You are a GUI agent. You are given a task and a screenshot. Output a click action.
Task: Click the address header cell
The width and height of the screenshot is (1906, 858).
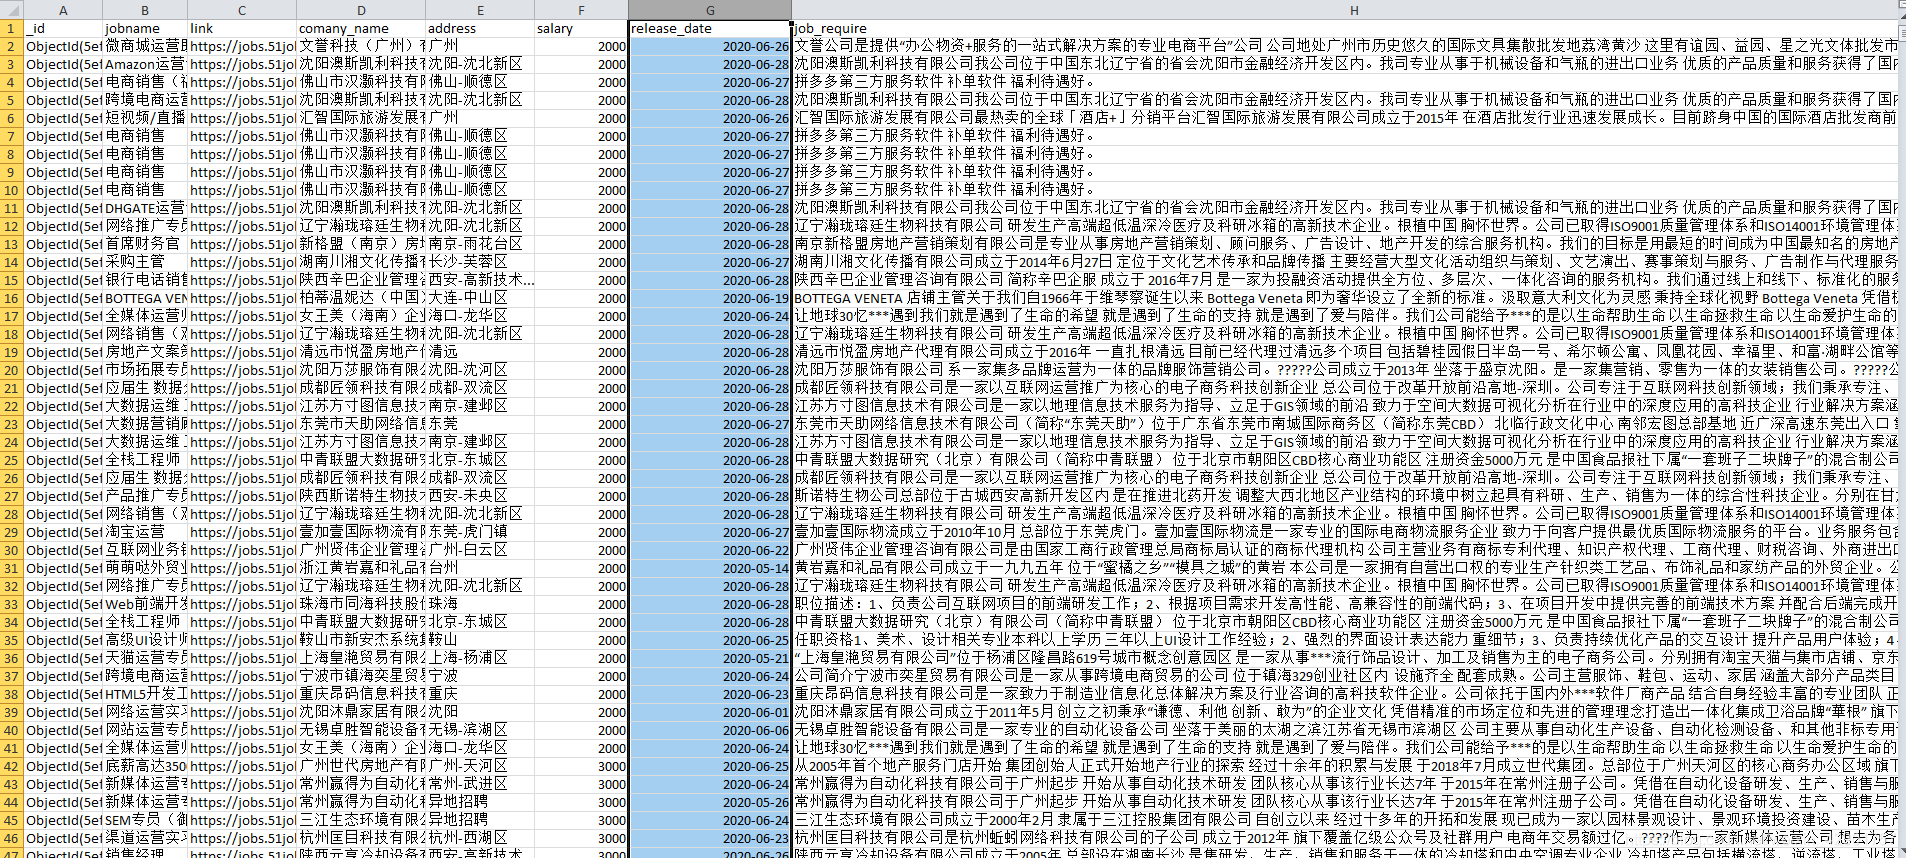[480, 28]
